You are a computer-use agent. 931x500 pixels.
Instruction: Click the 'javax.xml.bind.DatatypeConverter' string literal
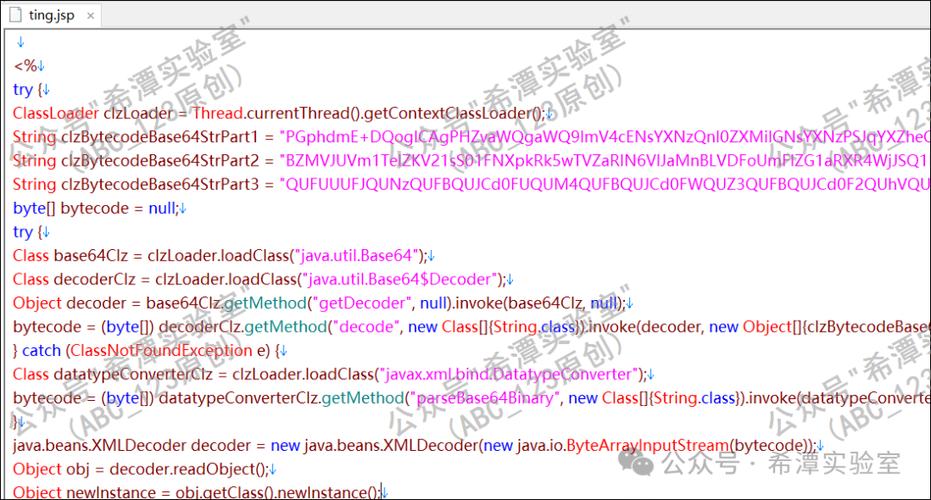509,375
